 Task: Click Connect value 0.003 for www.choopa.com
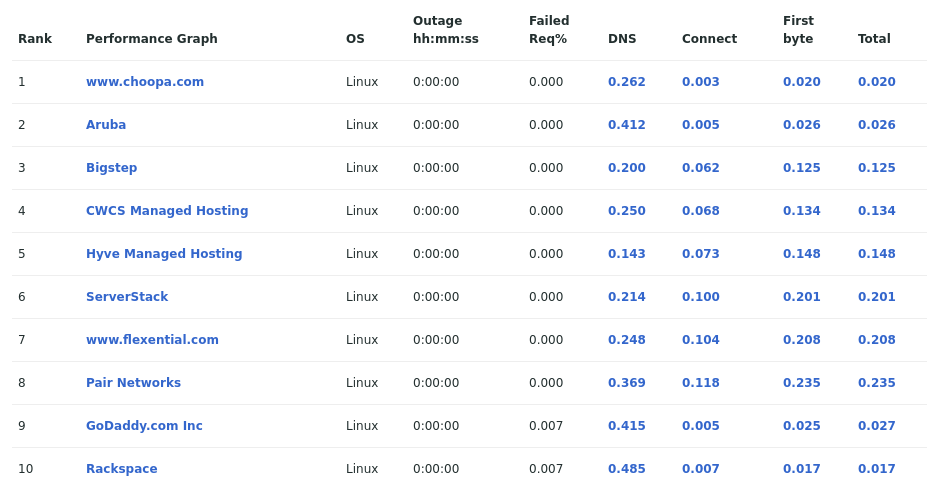[x=701, y=81]
